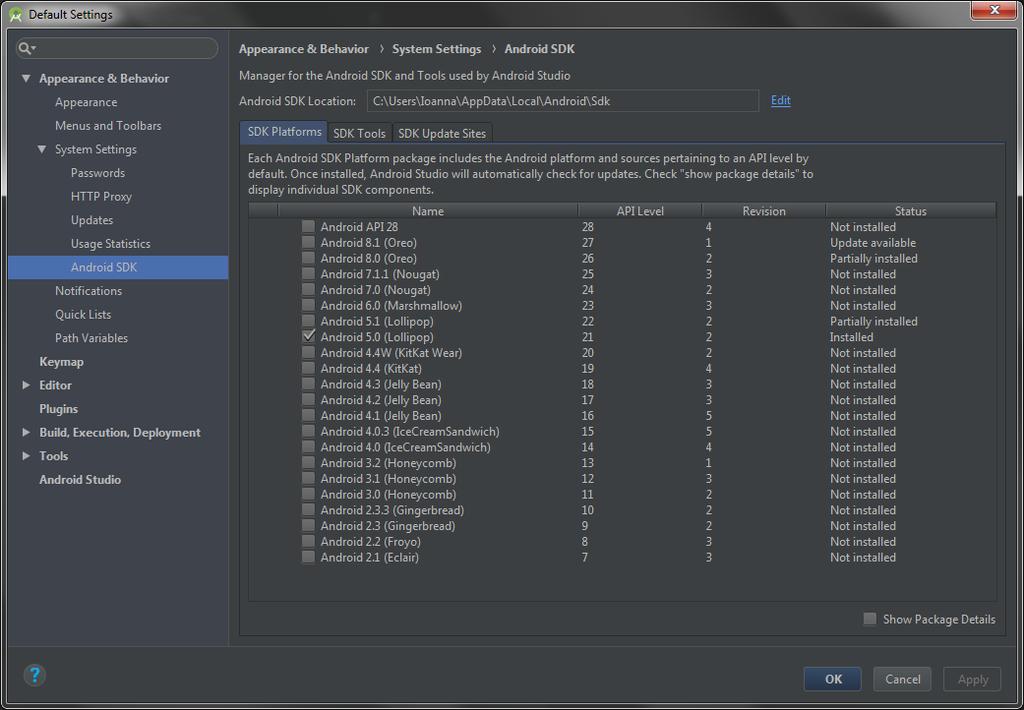1024x710 pixels.
Task: Select Android 3.2 (Honeycomb) row name
Action: click(x=389, y=463)
